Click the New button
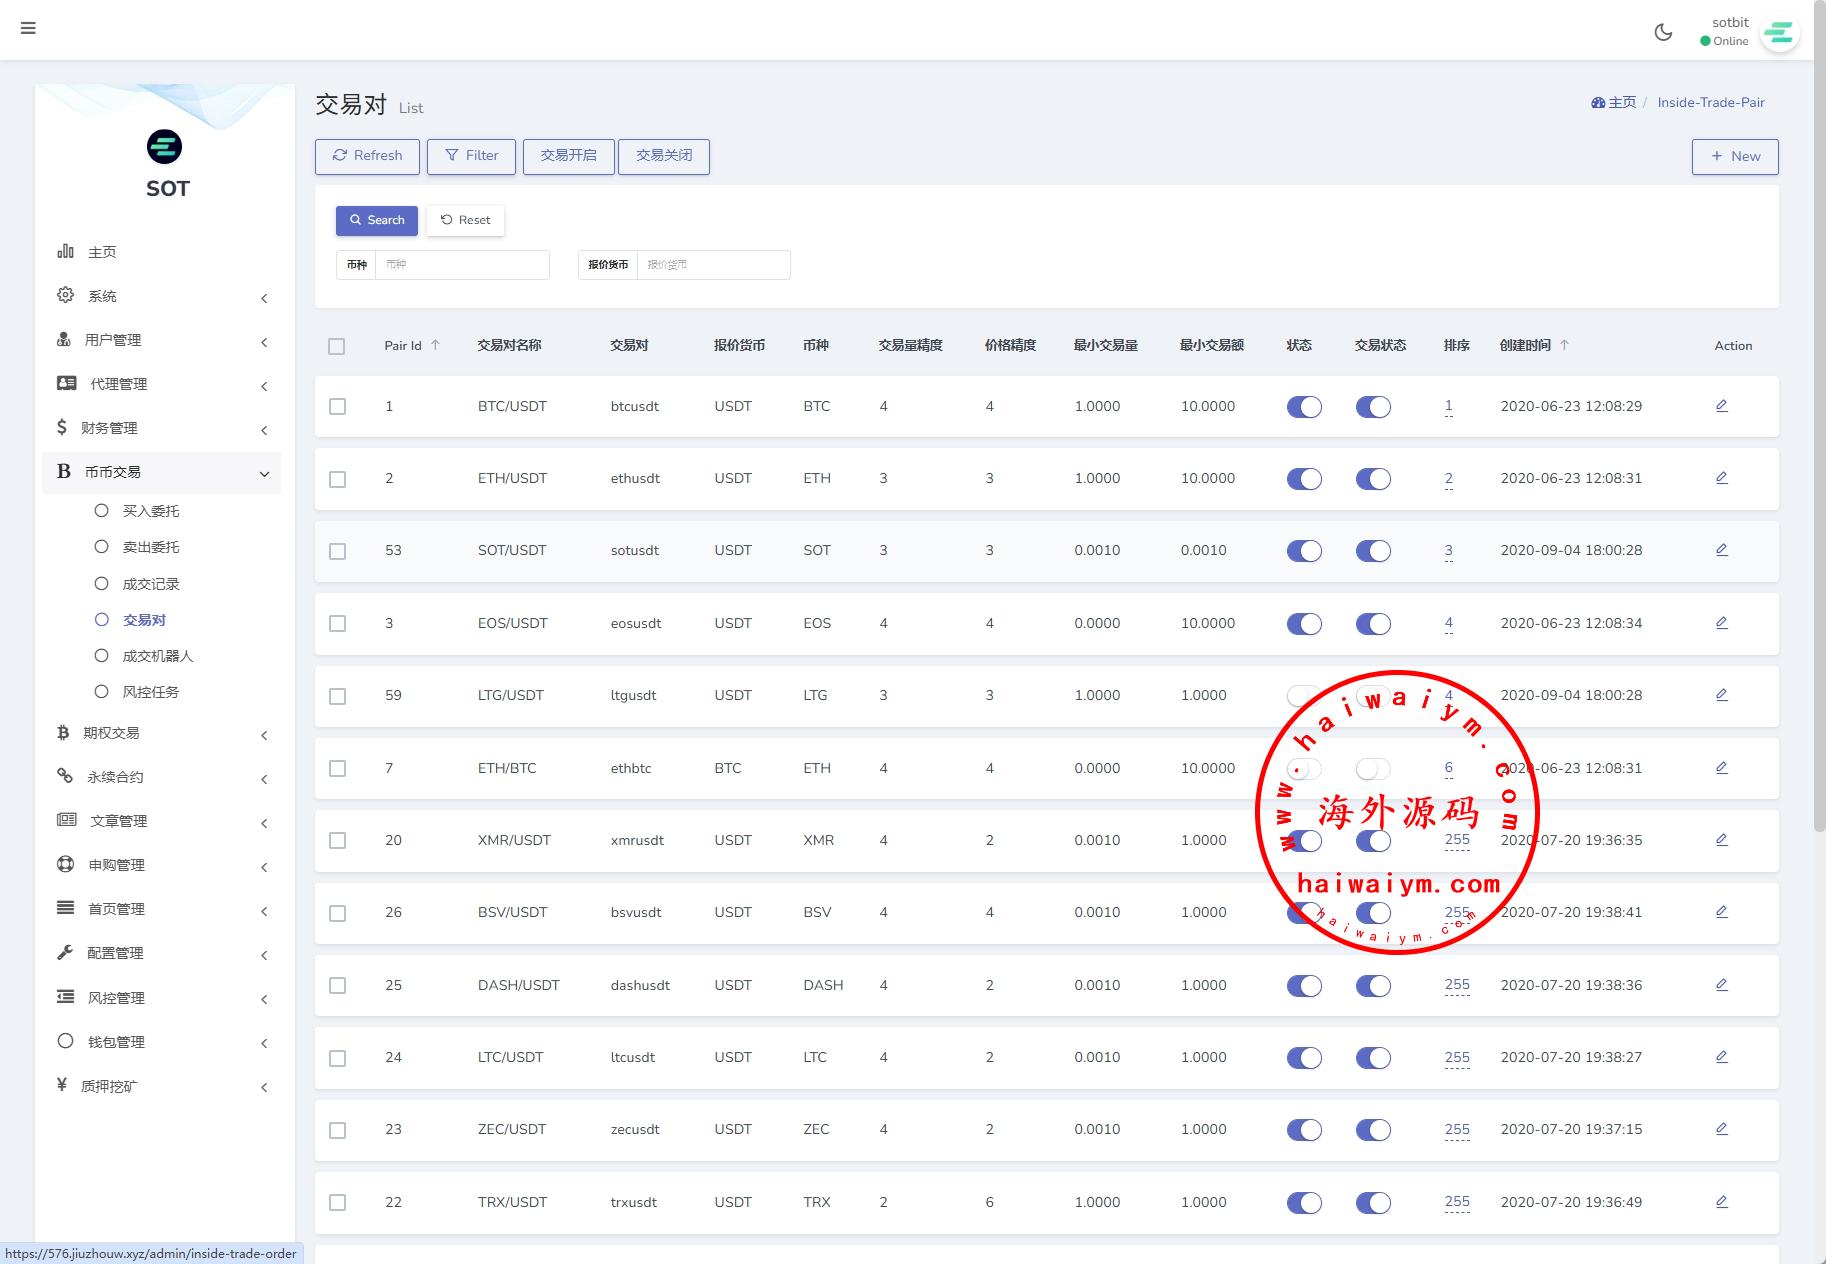The image size is (1826, 1264). point(1734,157)
